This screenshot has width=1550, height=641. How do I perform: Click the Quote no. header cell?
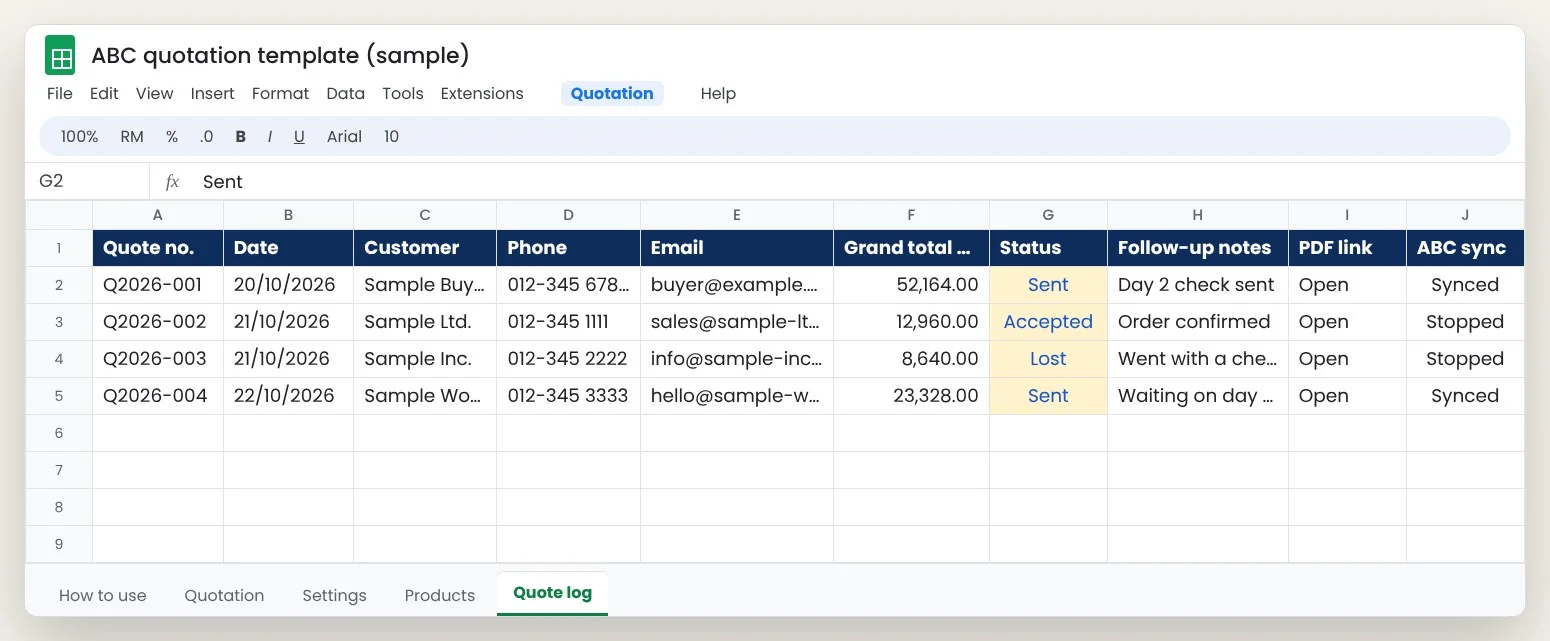[158, 248]
